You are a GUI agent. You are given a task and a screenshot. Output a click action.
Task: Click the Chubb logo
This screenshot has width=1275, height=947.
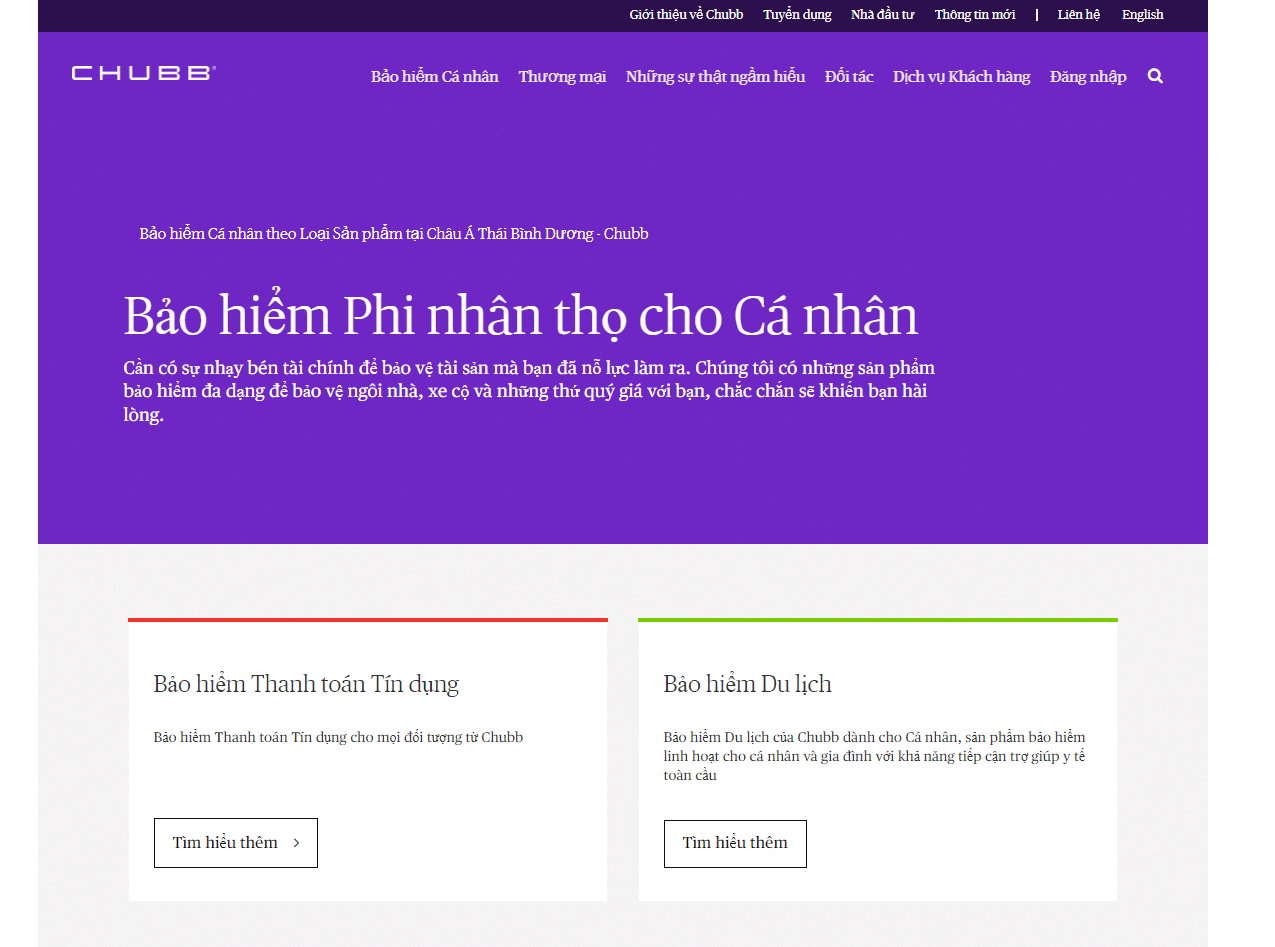[144, 73]
